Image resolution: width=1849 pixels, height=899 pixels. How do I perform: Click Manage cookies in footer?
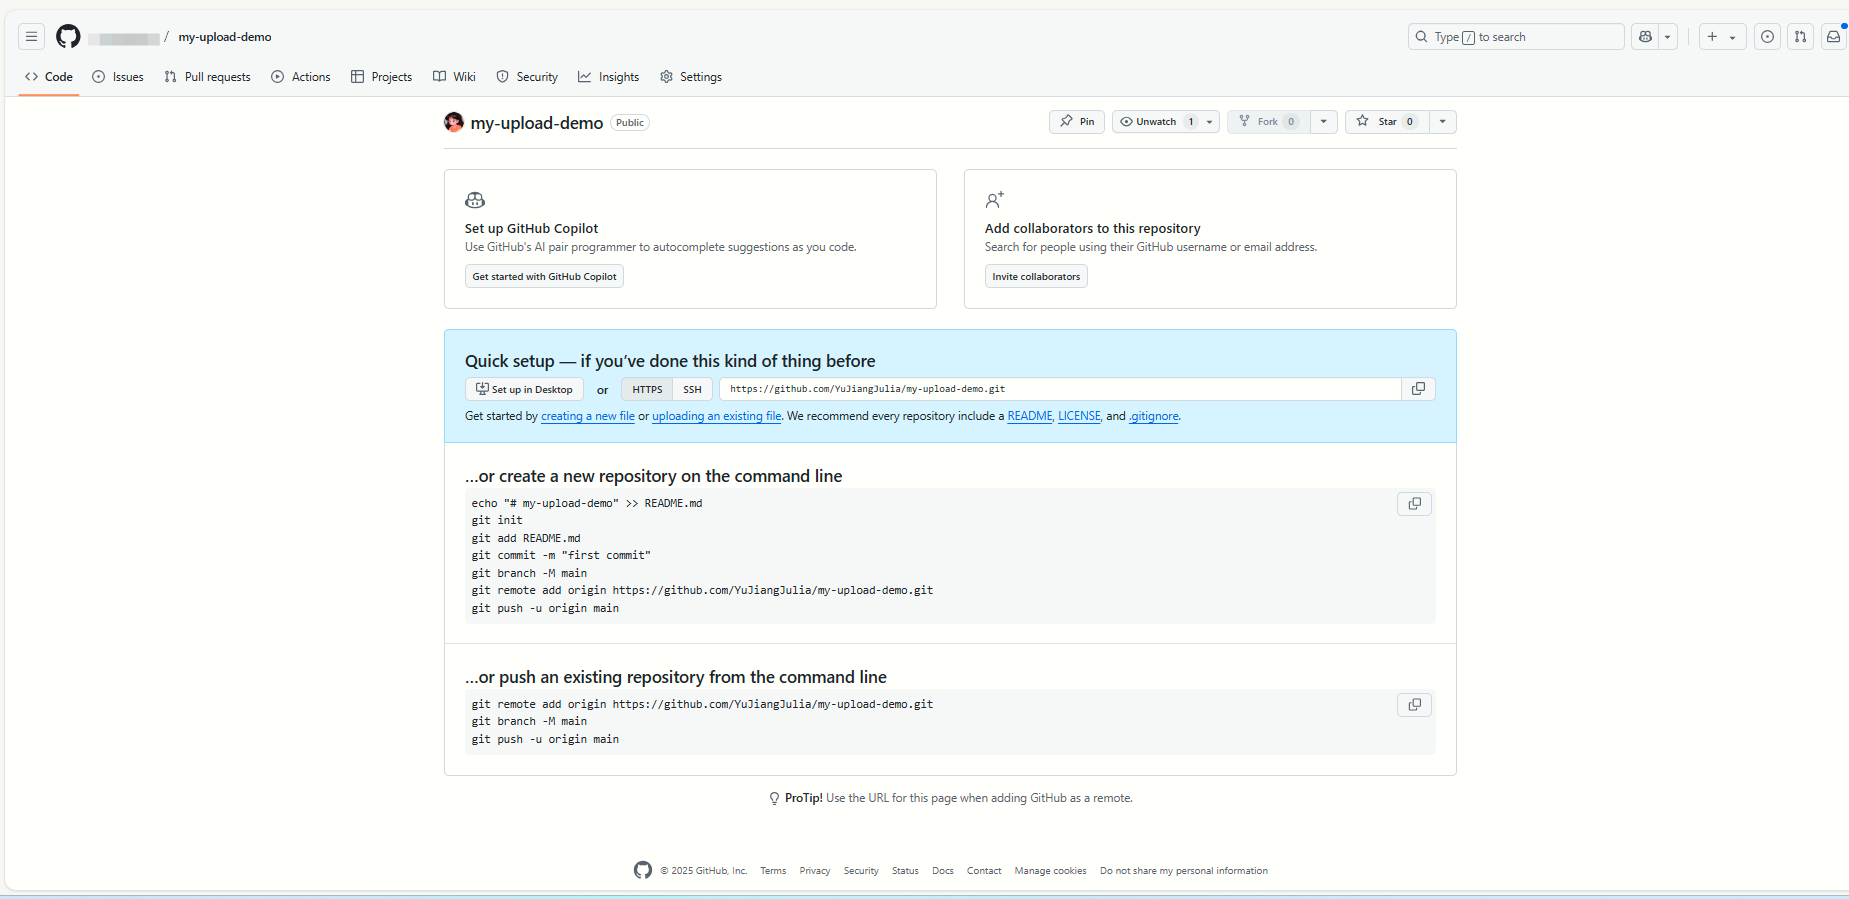click(1050, 871)
